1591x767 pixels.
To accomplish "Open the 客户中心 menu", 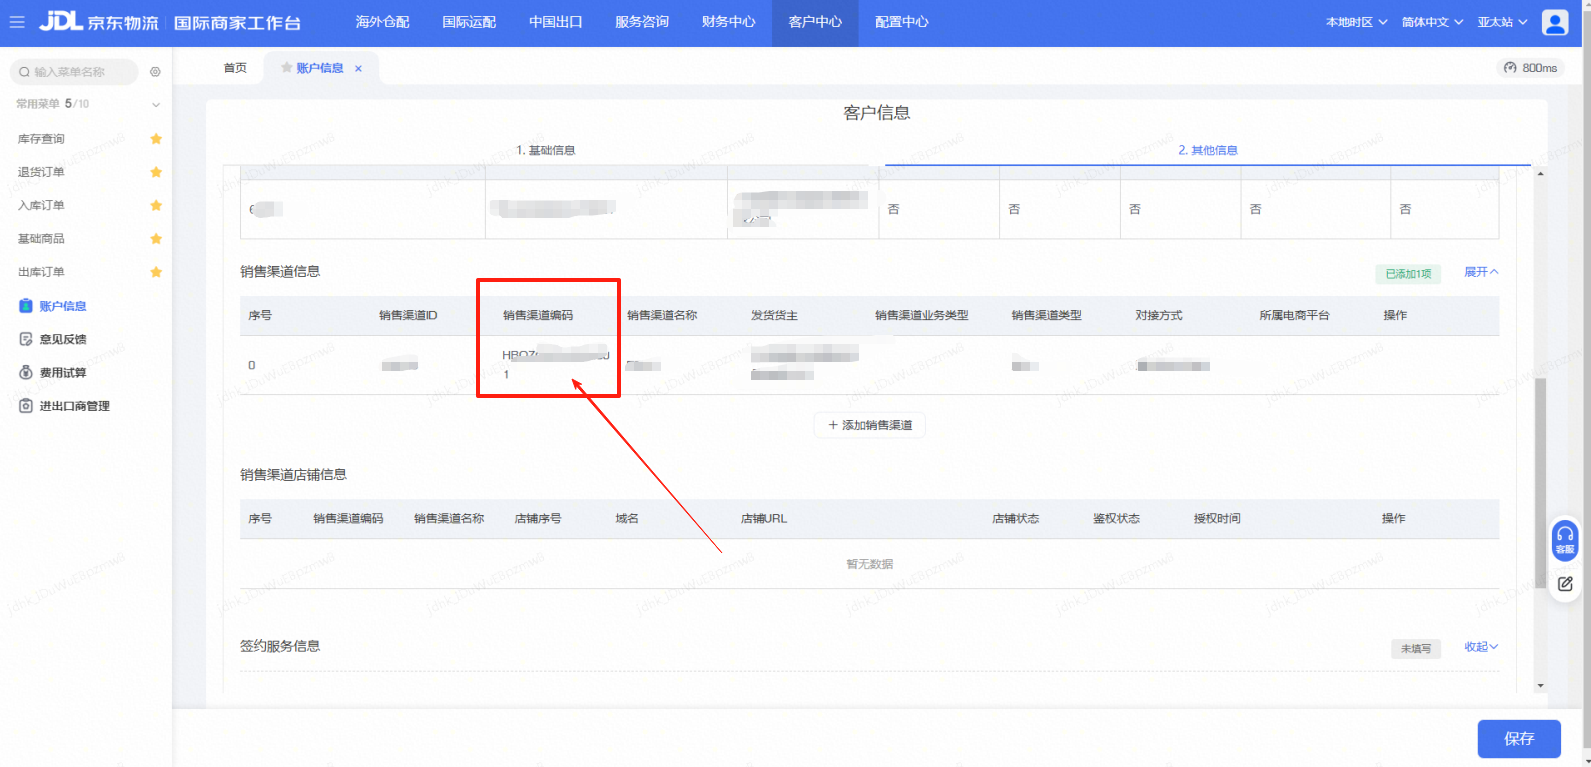I will (x=815, y=22).
